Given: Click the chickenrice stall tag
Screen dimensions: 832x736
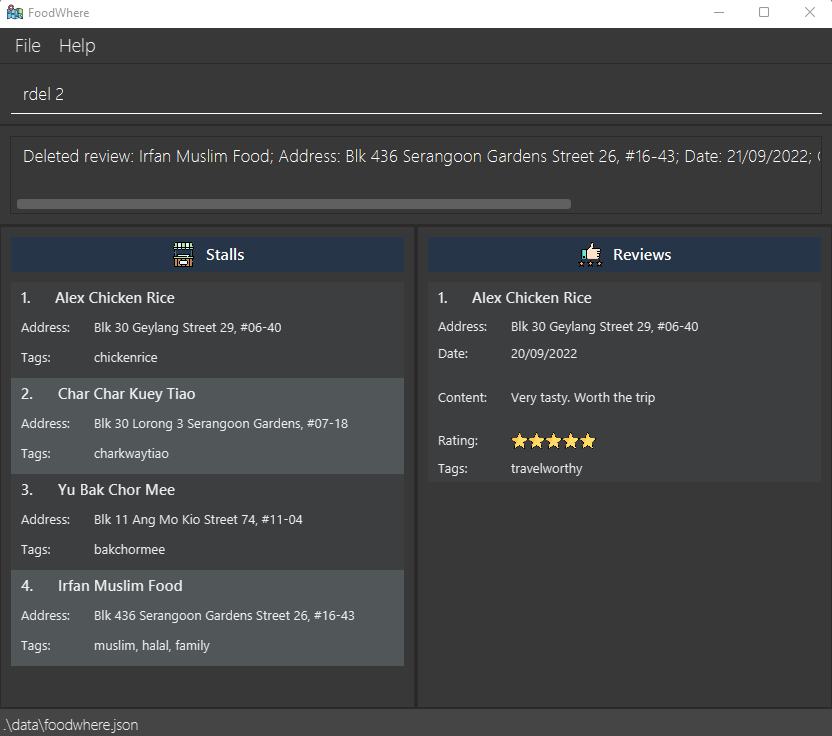Looking at the screenshot, I should (x=126, y=358).
